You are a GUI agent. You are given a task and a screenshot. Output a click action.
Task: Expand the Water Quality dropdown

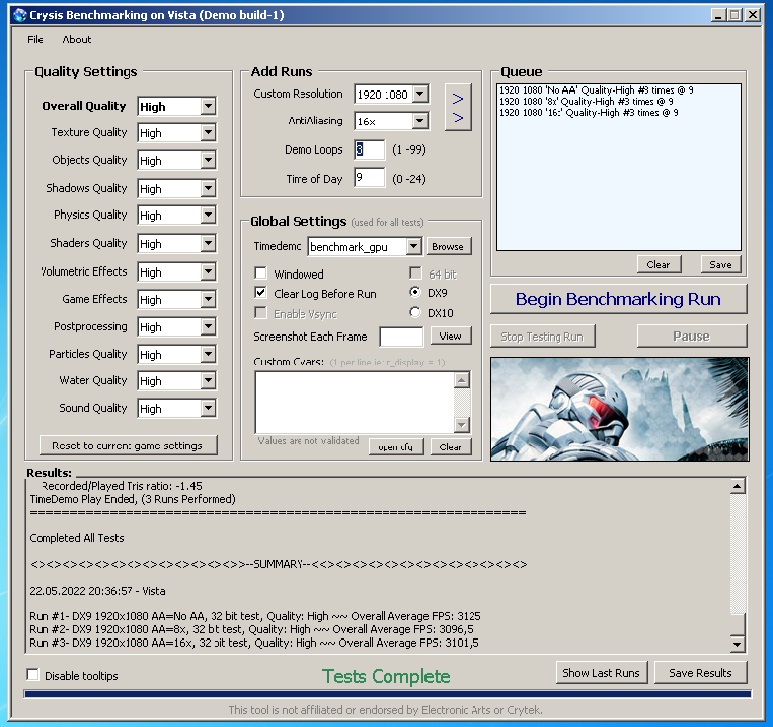(x=209, y=381)
